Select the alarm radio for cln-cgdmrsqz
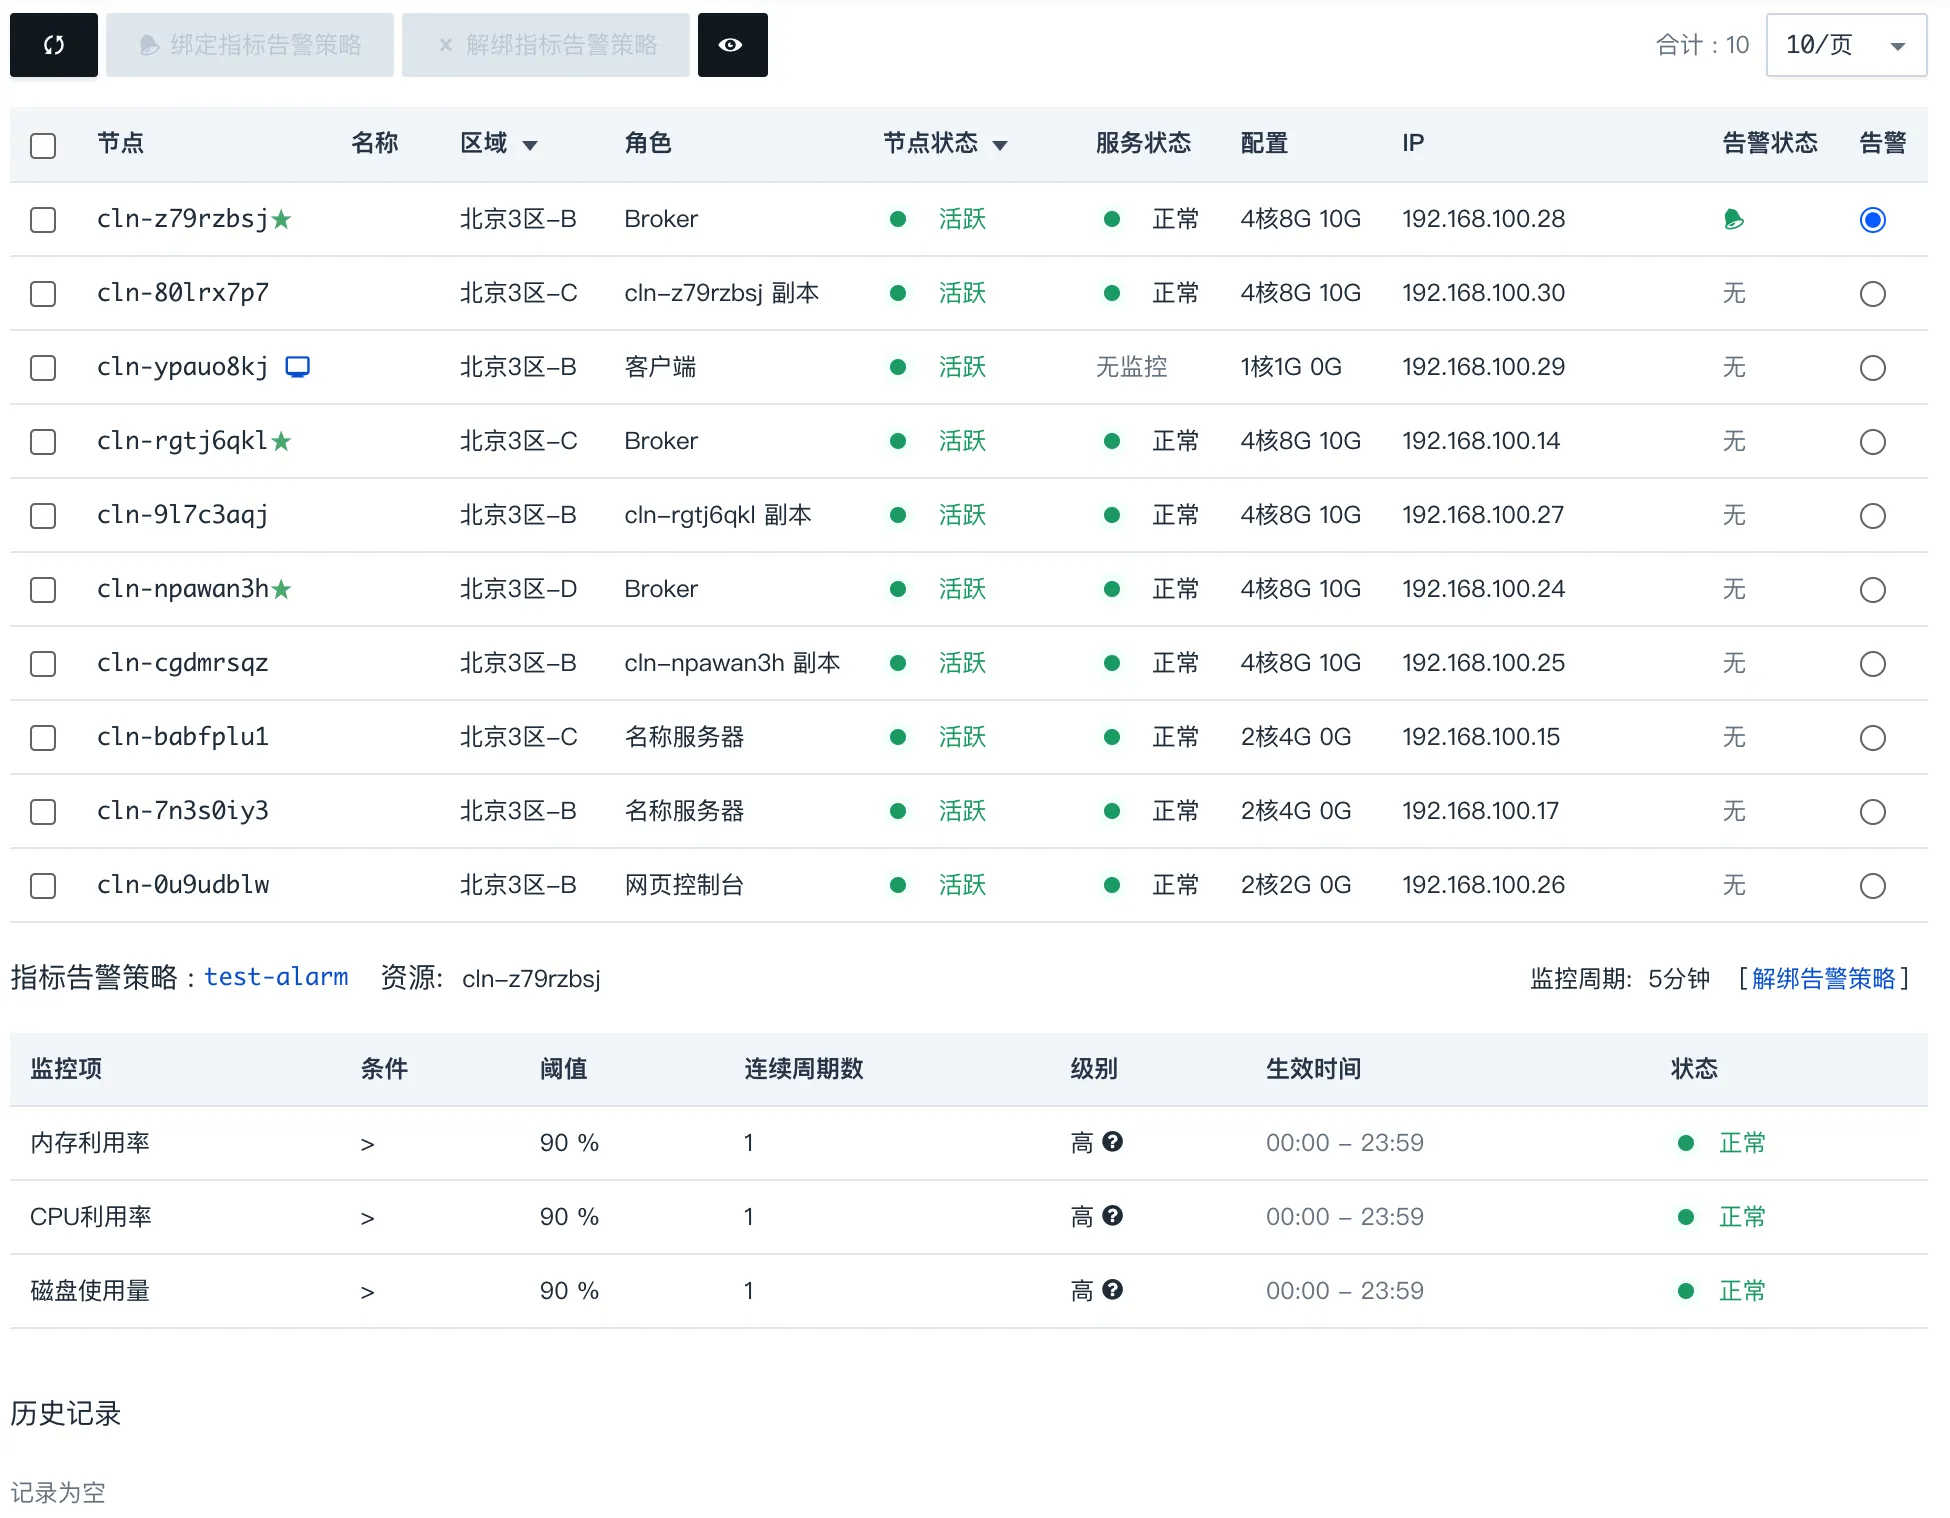The height and width of the screenshot is (1518, 1950). click(1873, 664)
